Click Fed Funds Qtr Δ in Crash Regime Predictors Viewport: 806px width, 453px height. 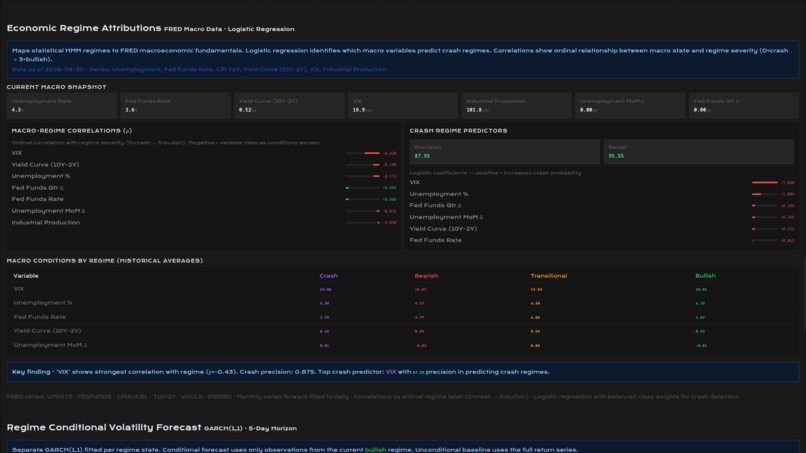point(602,205)
